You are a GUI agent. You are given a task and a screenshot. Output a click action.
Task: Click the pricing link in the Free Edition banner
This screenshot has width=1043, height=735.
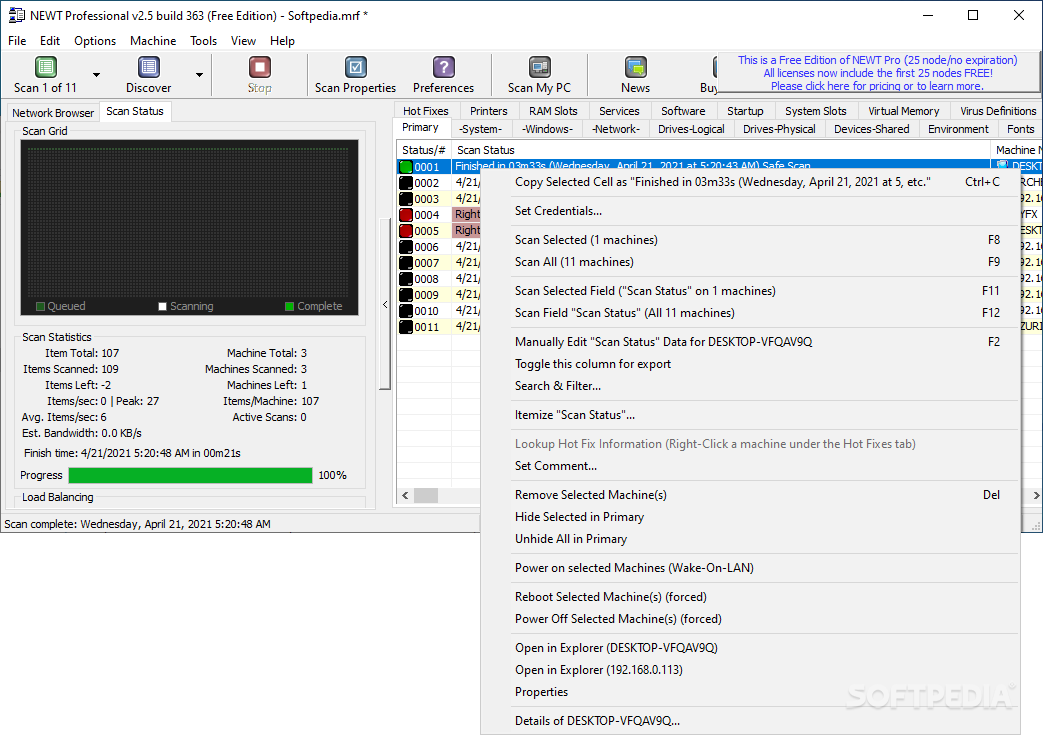tap(877, 86)
